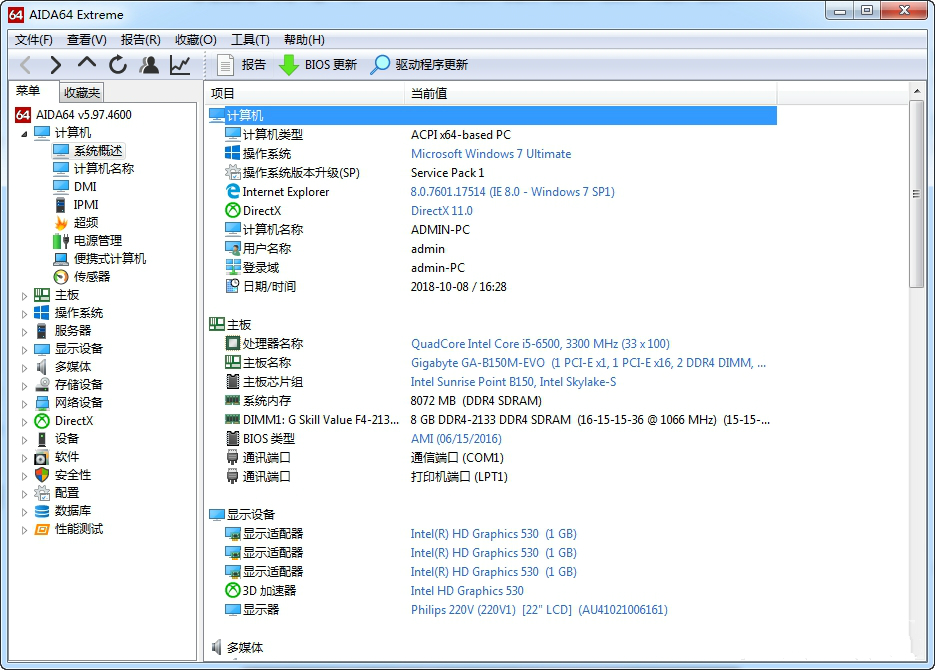Collapse the 计算机 tree node
The width and height of the screenshot is (935, 670).
(25, 133)
